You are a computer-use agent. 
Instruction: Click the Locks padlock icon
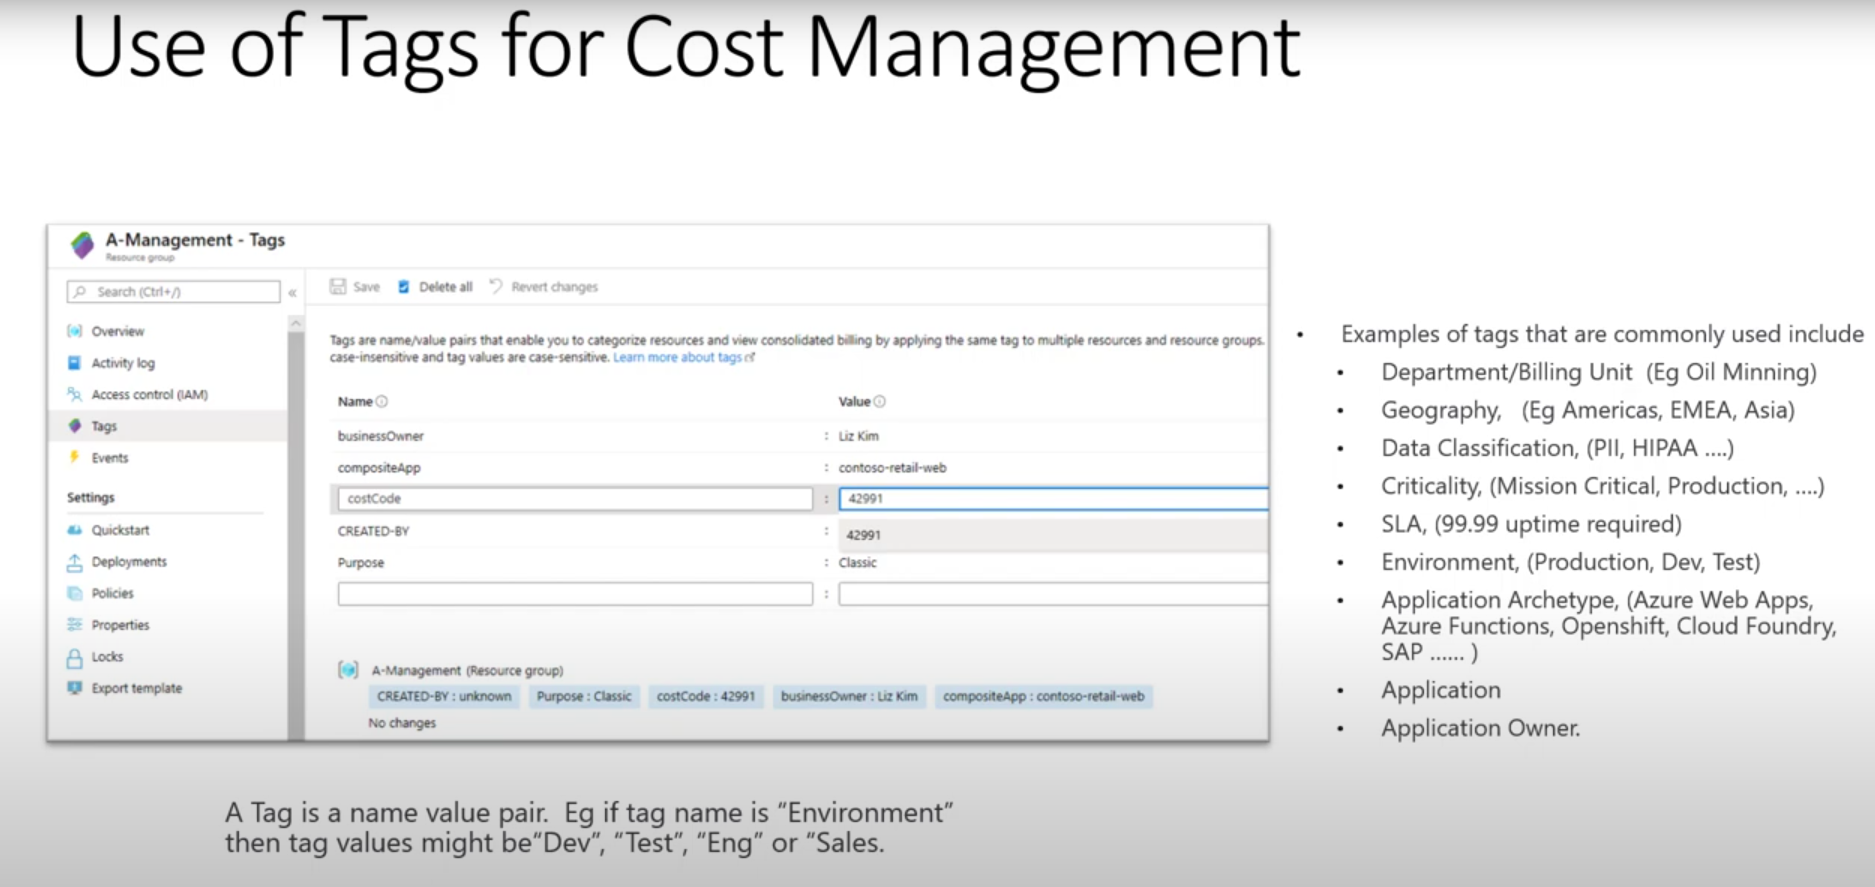(75, 657)
